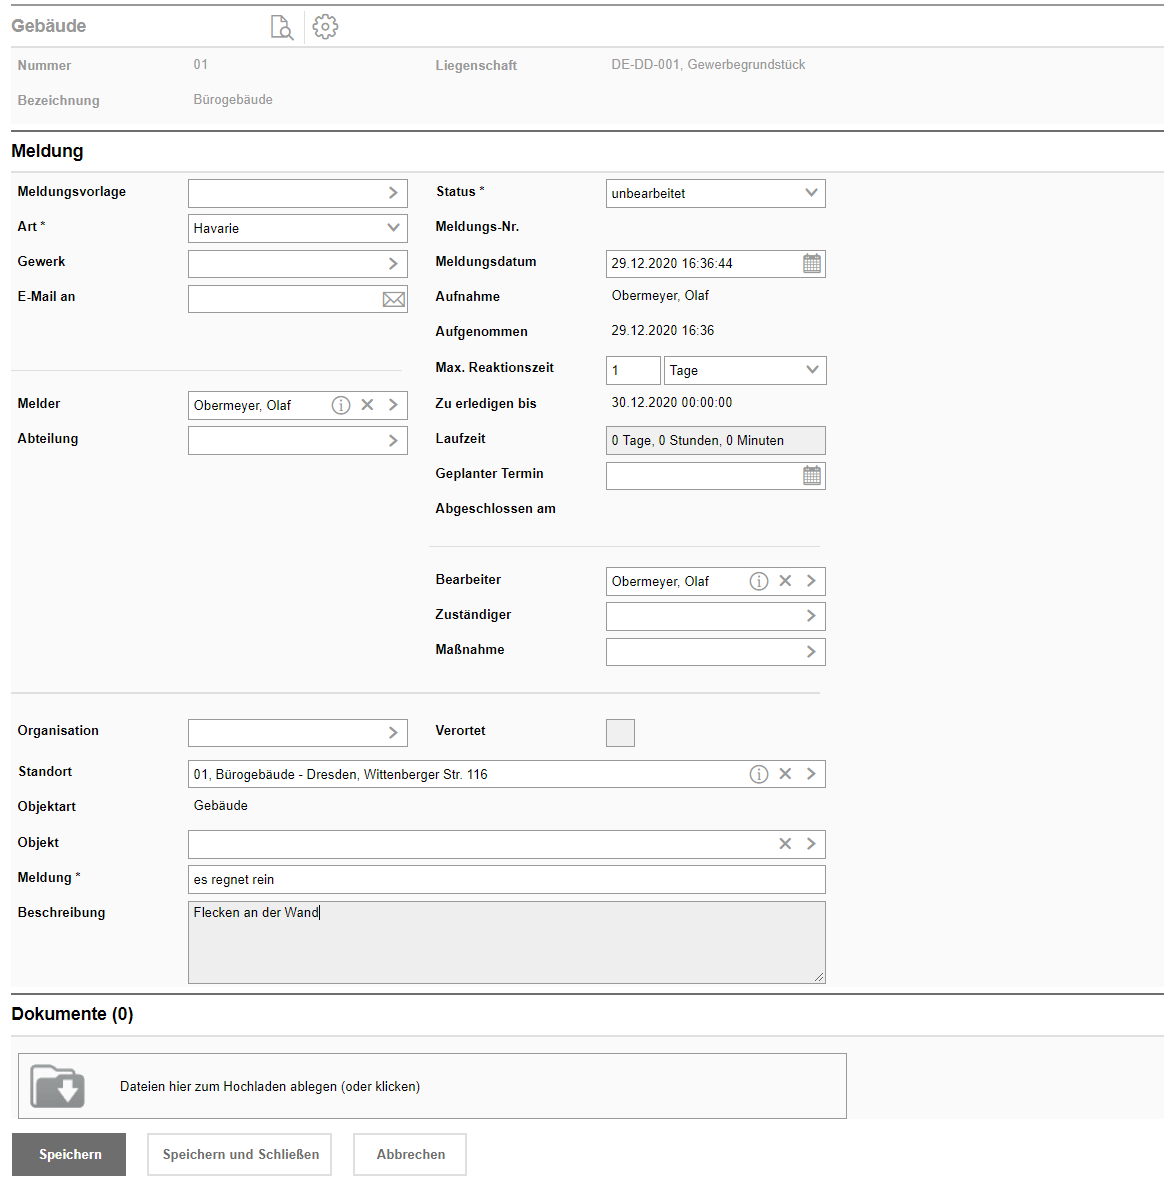
Task: Click 'Dokumente (0)' section heading
Action: tap(72, 1014)
